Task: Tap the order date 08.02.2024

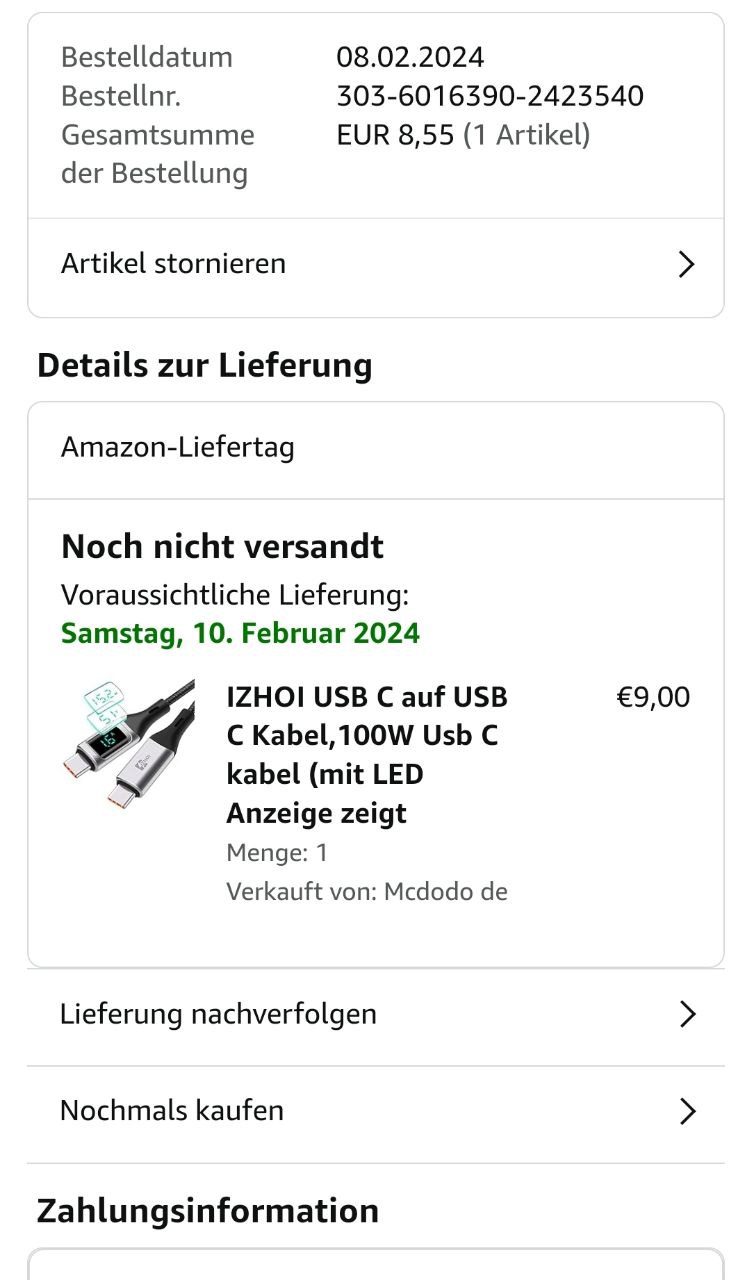Action: (x=410, y=57)
